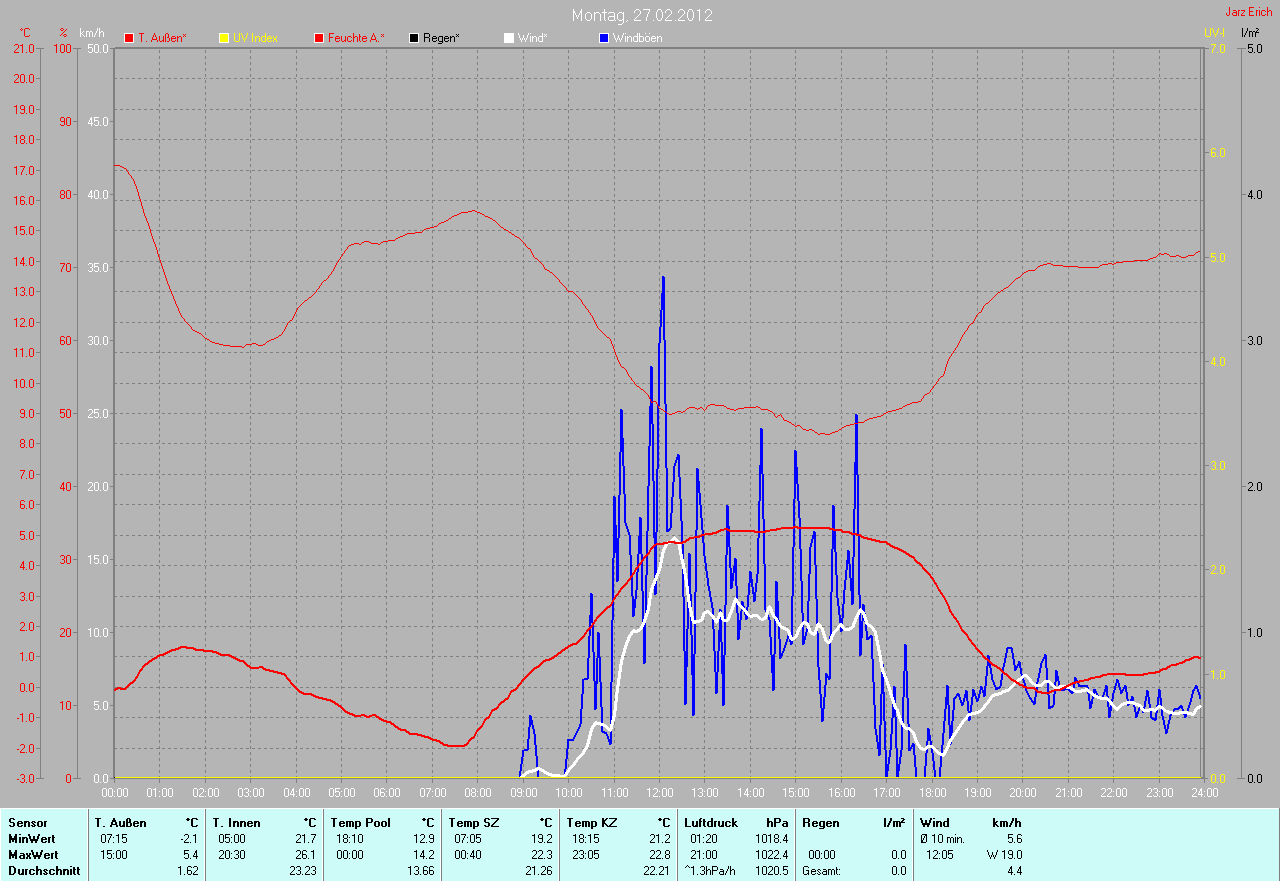Click the 'Jarz Erich' author label
Screen dimensions: 1280x881
coord(1249,12)
